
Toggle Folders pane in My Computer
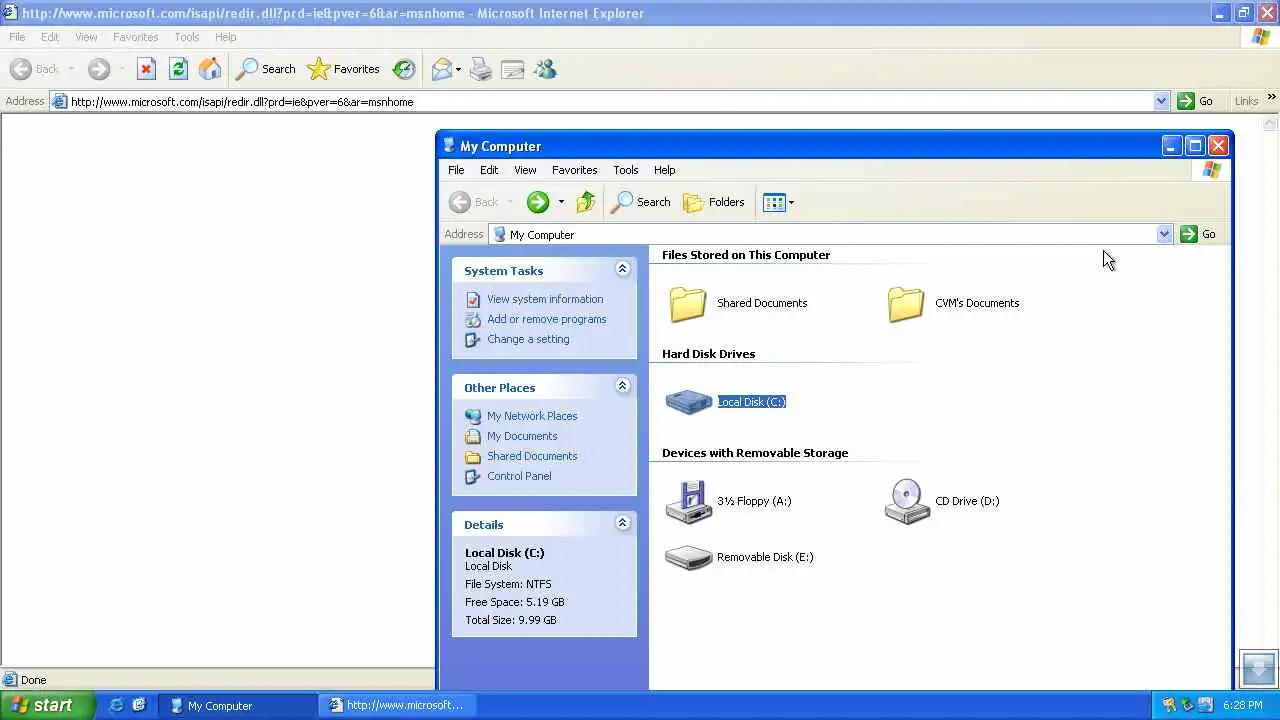tap(714, 202)
